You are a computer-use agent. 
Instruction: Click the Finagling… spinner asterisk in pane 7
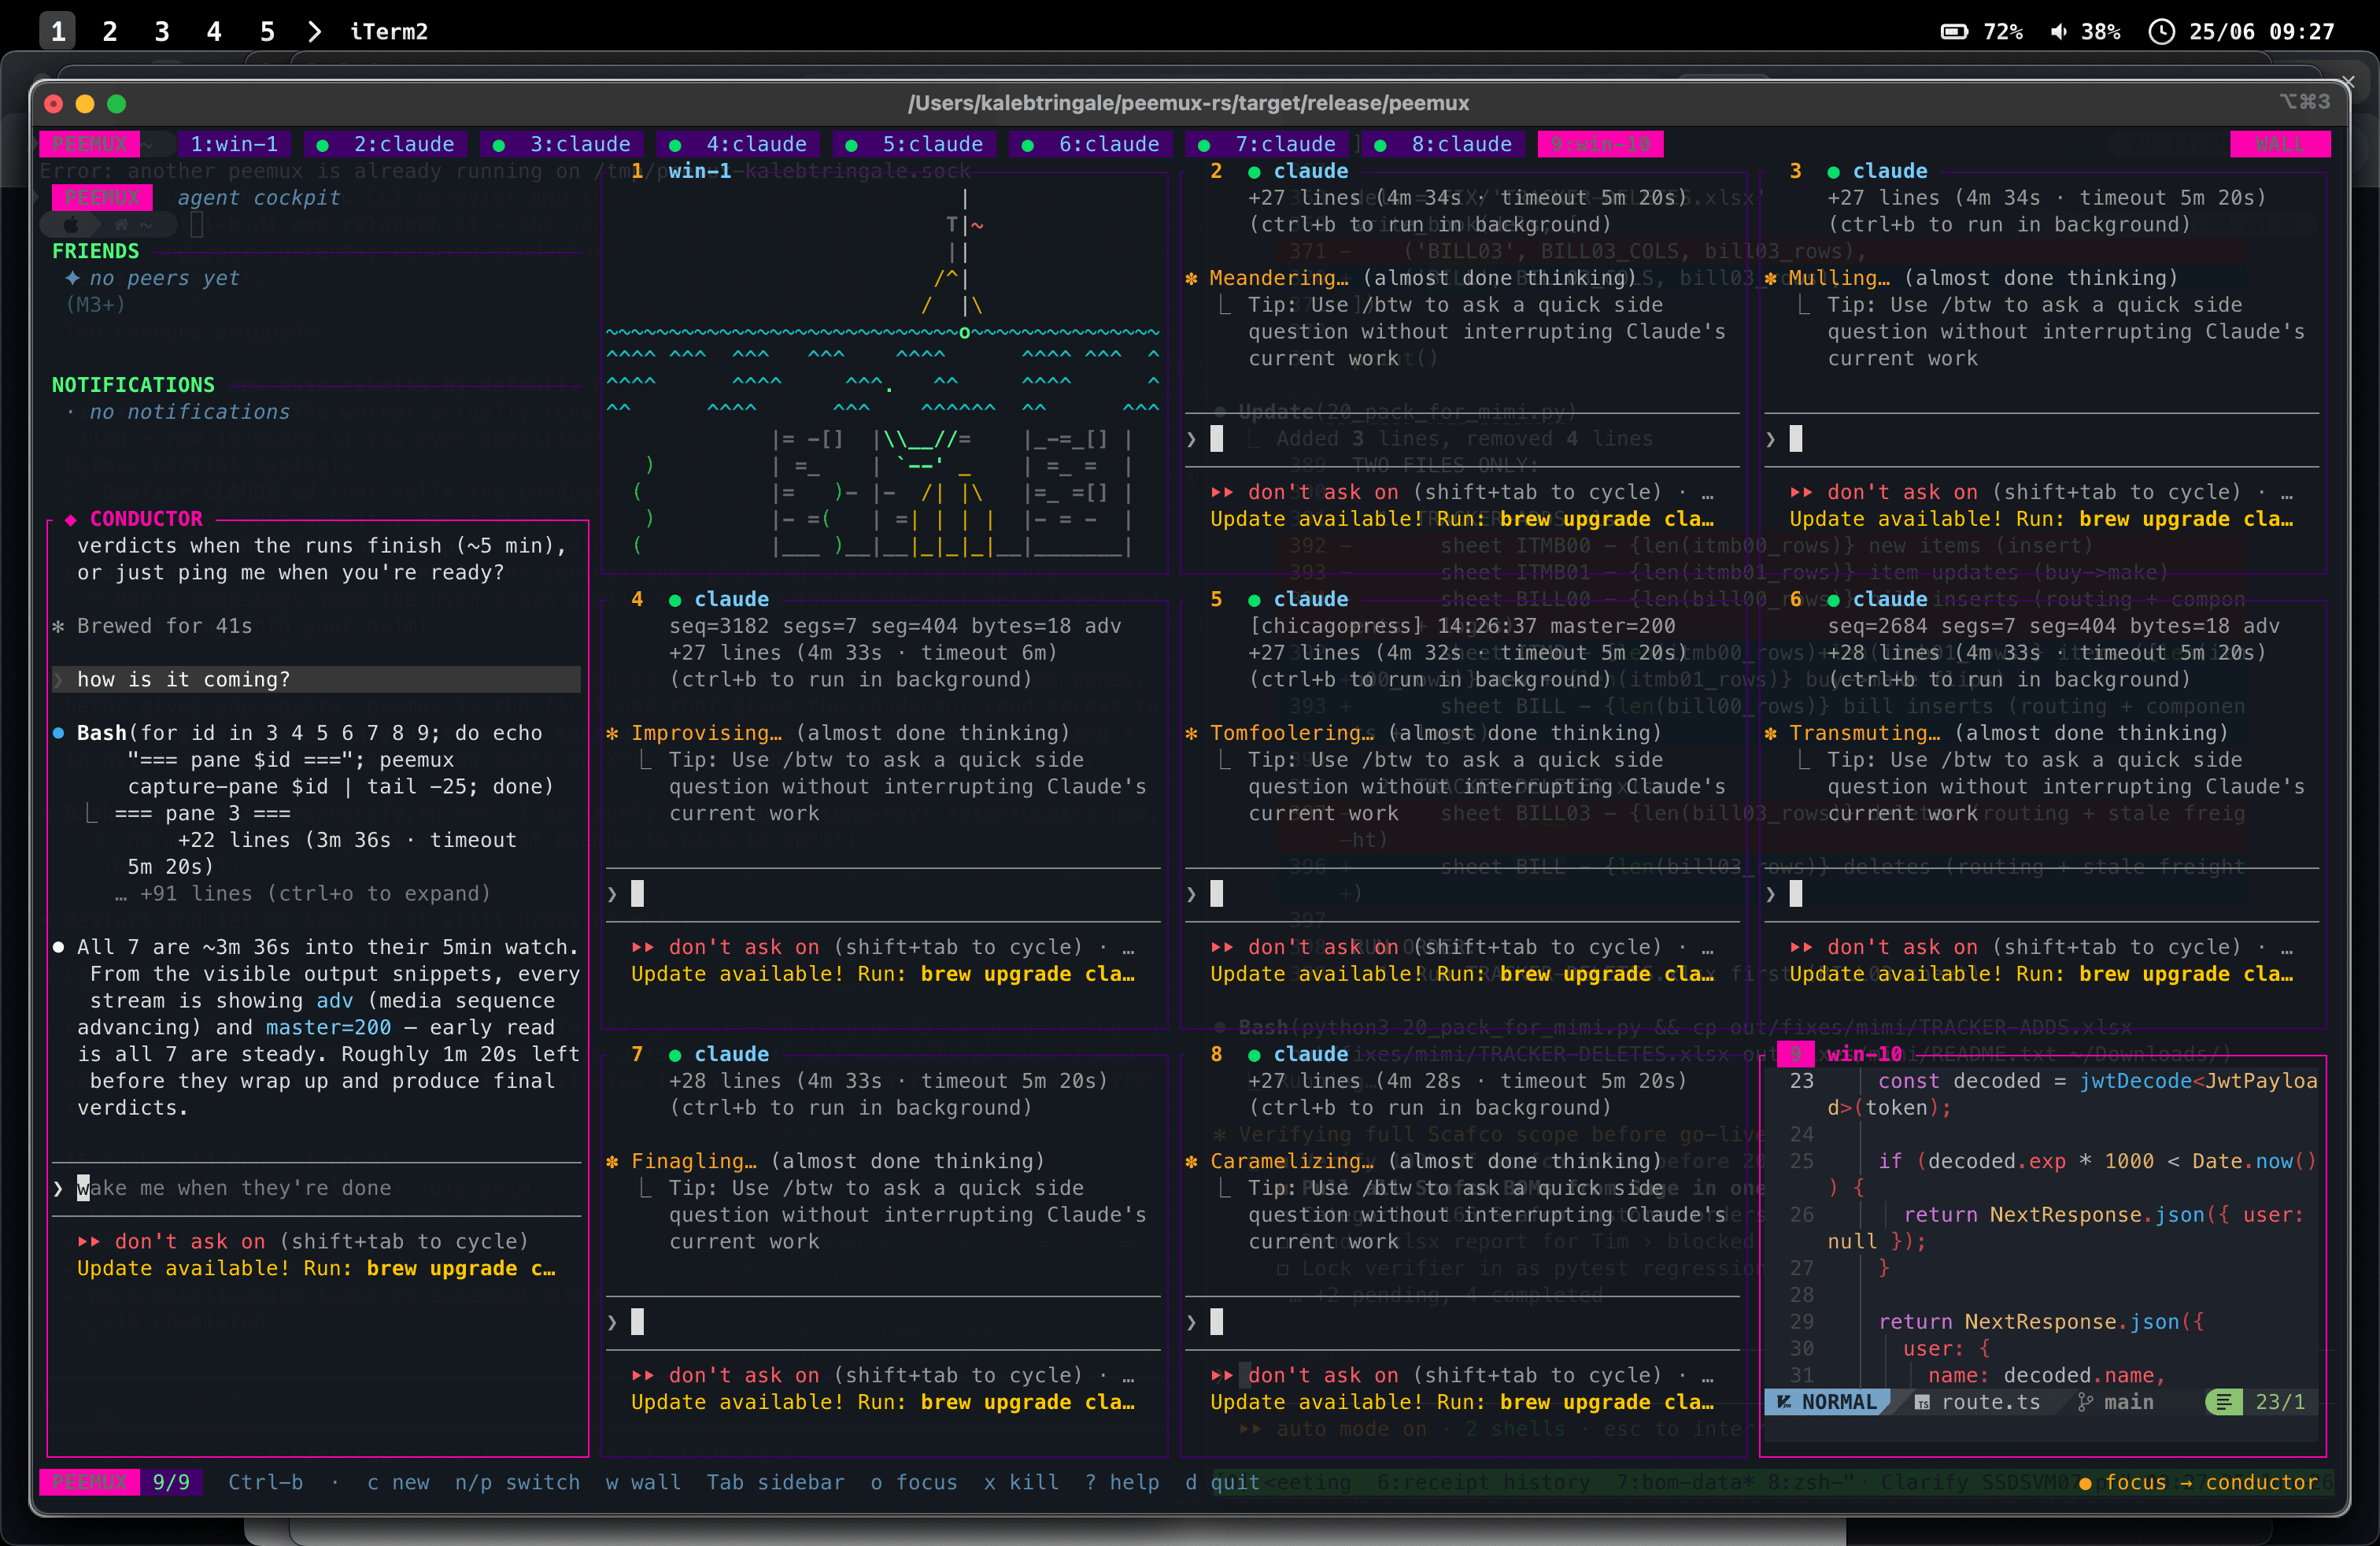(x=612, y=1161)
